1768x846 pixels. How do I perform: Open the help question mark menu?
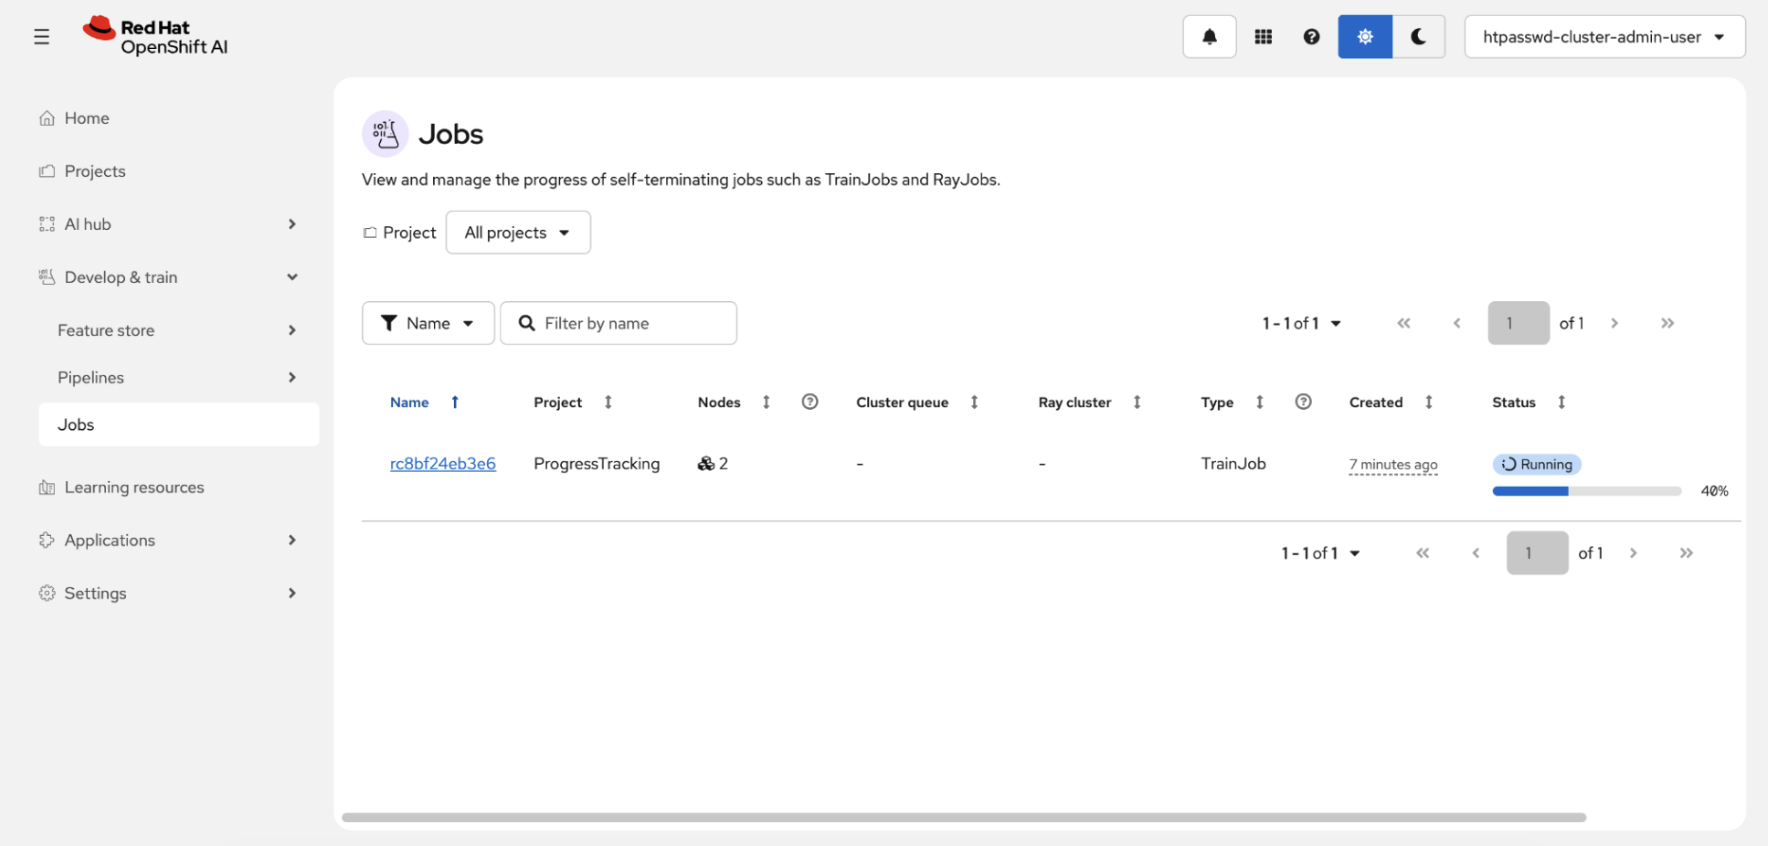click(1311, 37)
